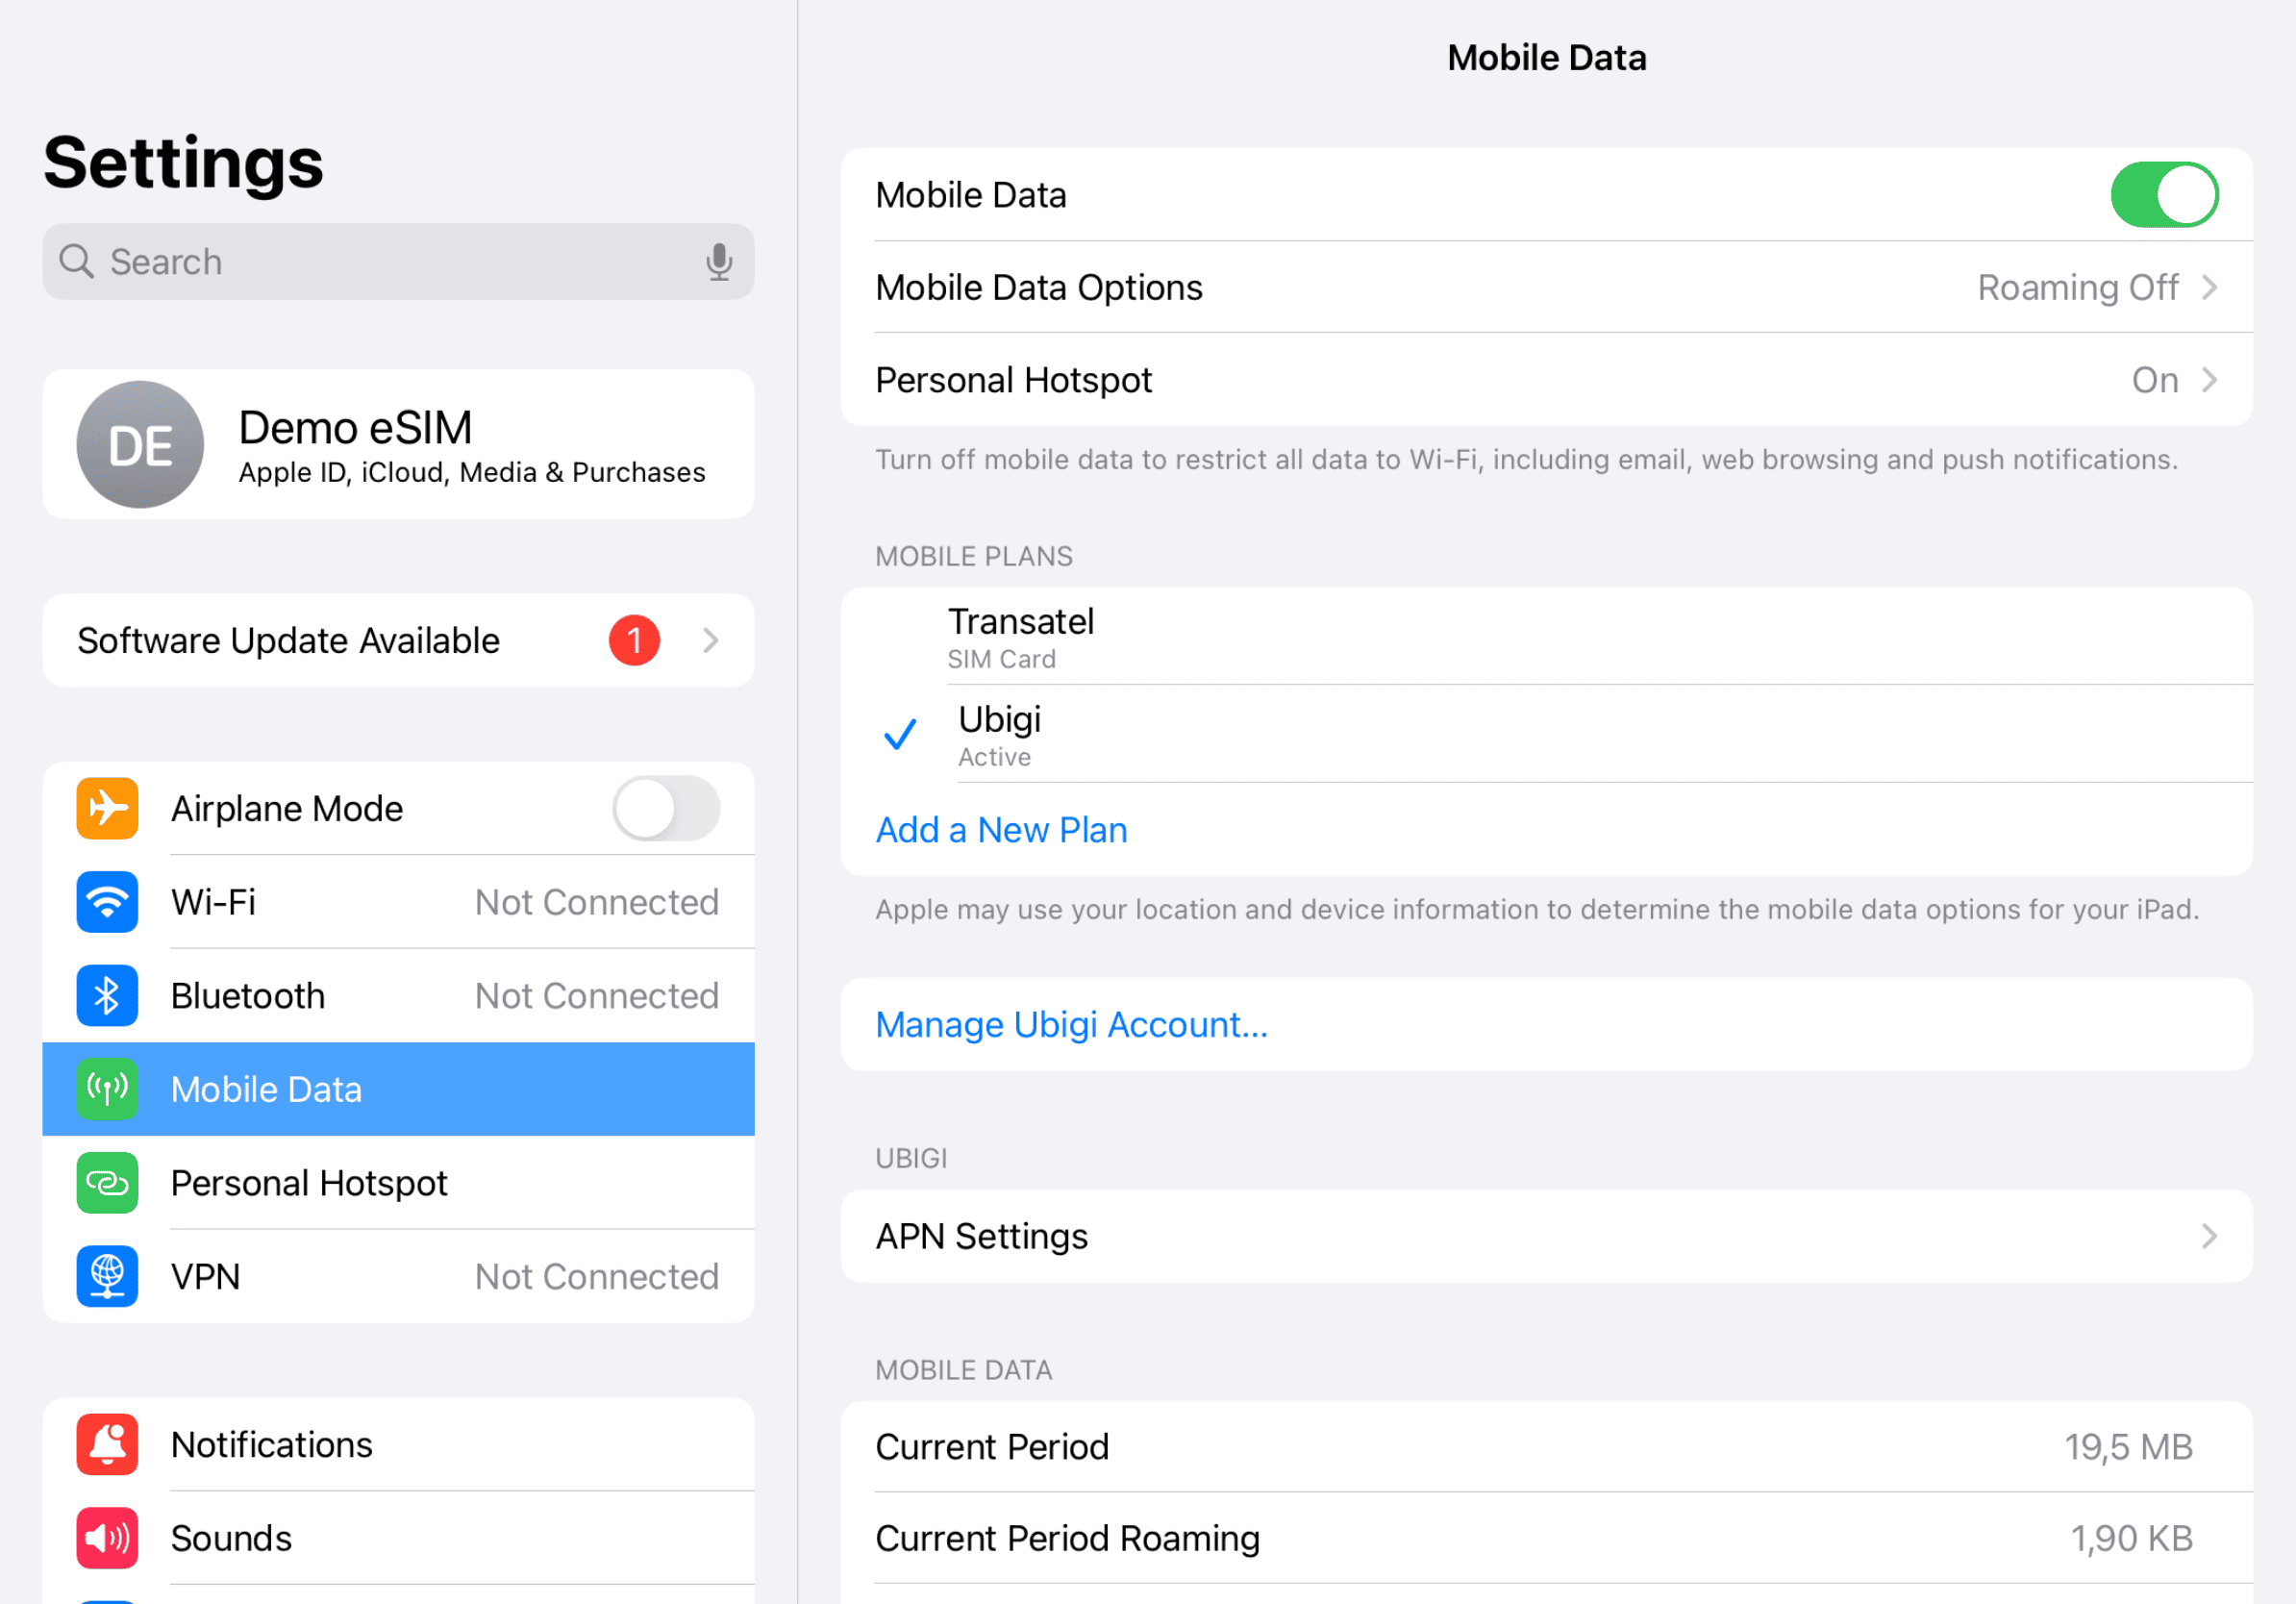
Task: Tap VPN Not Connected status
Action: pos(597,1277)
